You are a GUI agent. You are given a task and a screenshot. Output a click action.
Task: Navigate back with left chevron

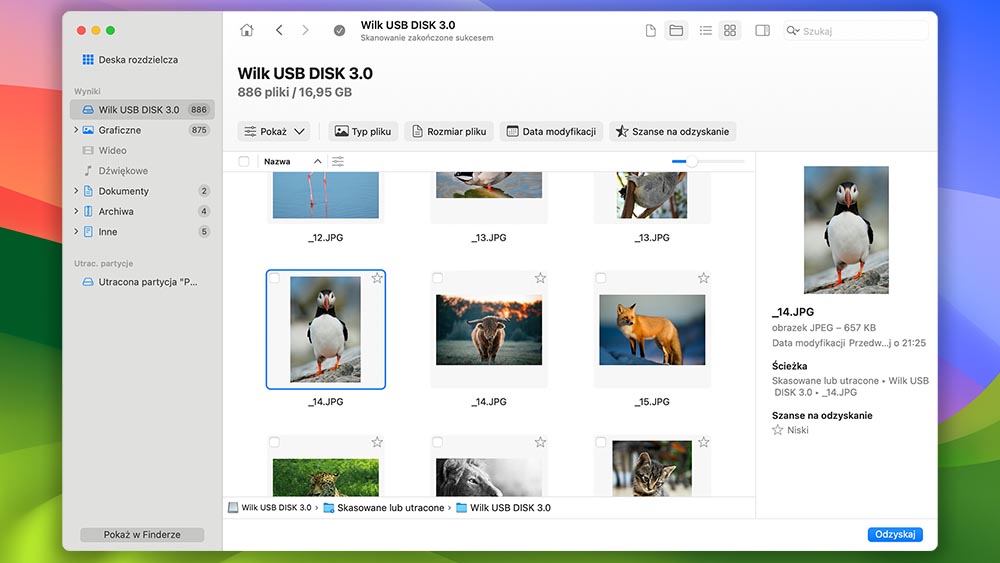coord(279,30)
